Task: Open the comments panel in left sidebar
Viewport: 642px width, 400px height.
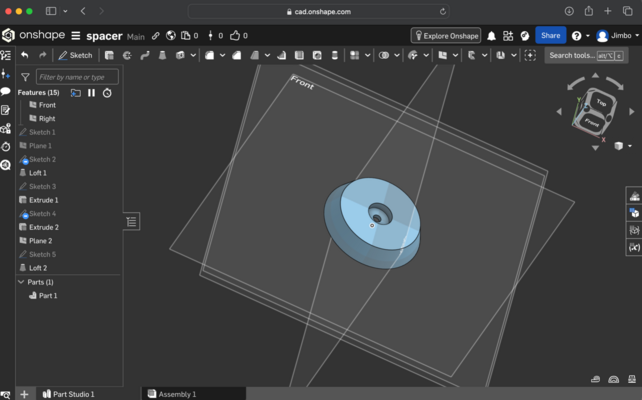Action: 6,91
